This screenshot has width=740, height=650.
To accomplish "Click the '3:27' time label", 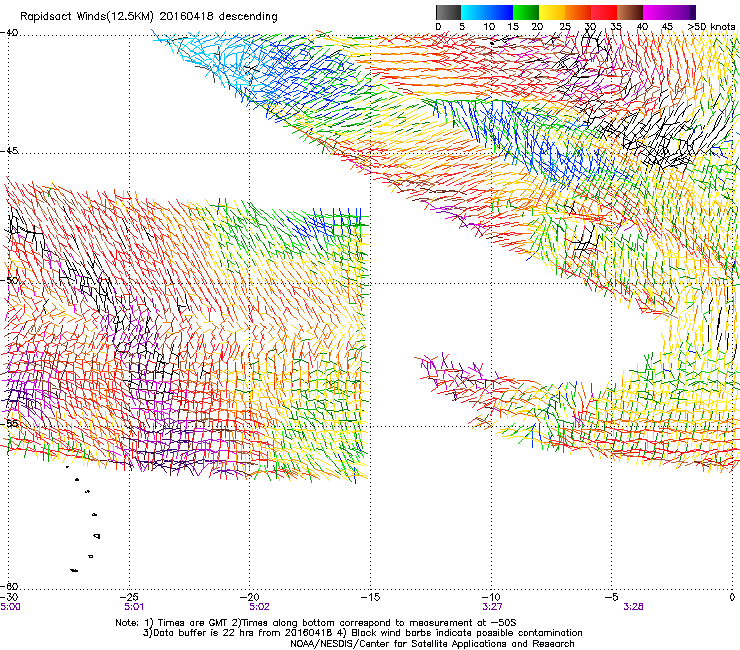I will [x=492, y=607].
